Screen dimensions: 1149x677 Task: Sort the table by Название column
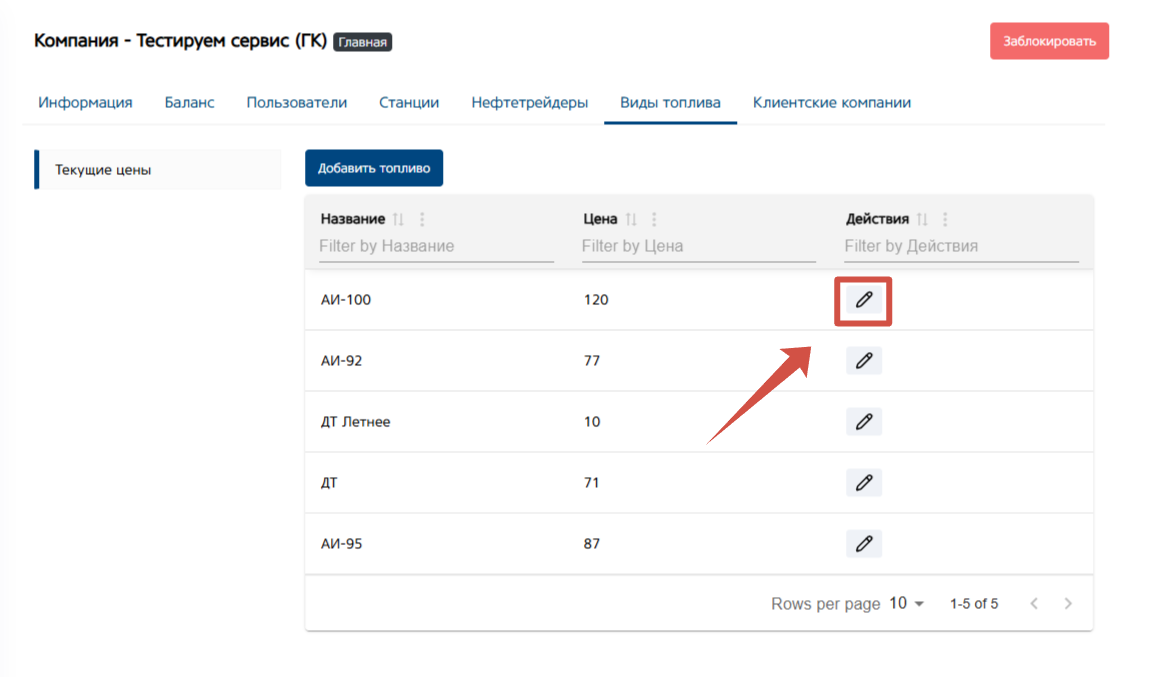tap(398, 220)
